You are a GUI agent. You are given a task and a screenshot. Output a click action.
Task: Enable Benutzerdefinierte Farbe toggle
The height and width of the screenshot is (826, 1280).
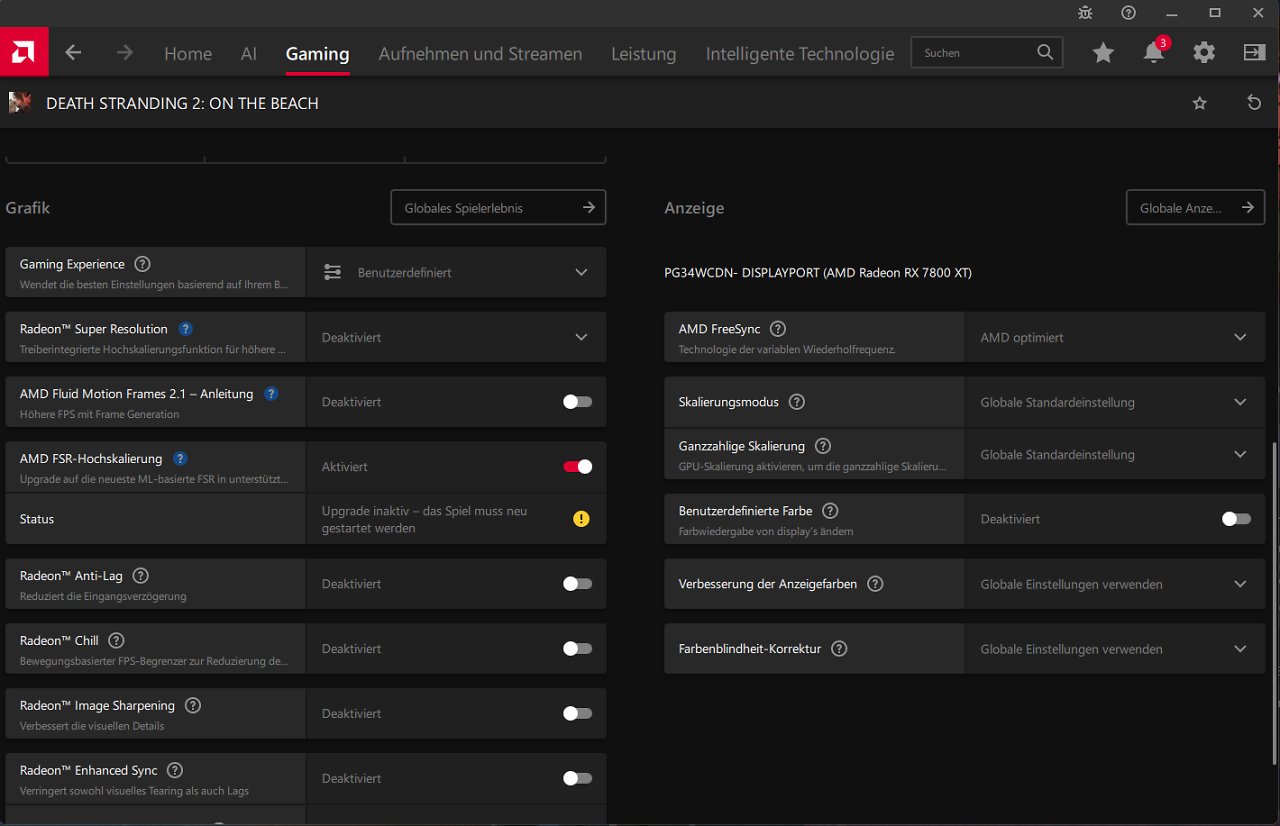click(x=1236, y=519)
